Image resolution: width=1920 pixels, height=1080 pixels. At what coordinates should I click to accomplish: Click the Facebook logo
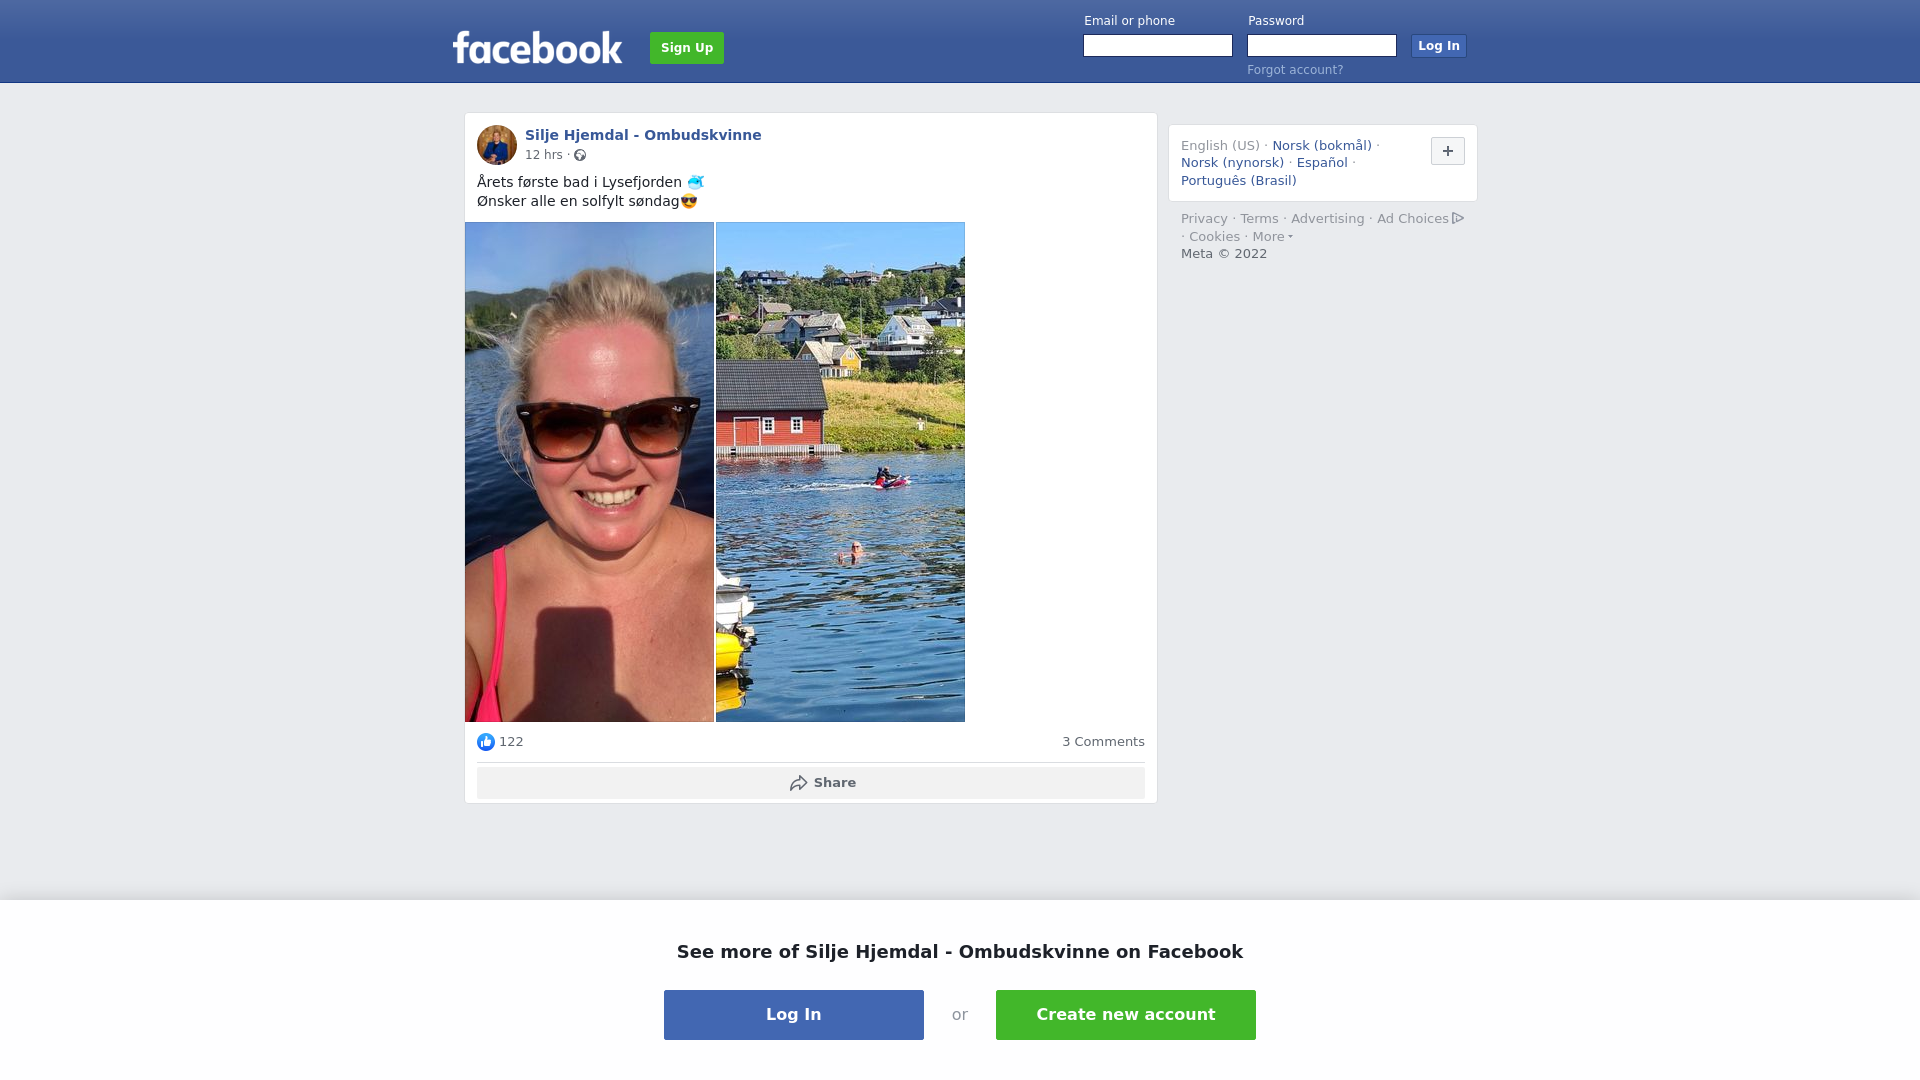tap(537, 47)
